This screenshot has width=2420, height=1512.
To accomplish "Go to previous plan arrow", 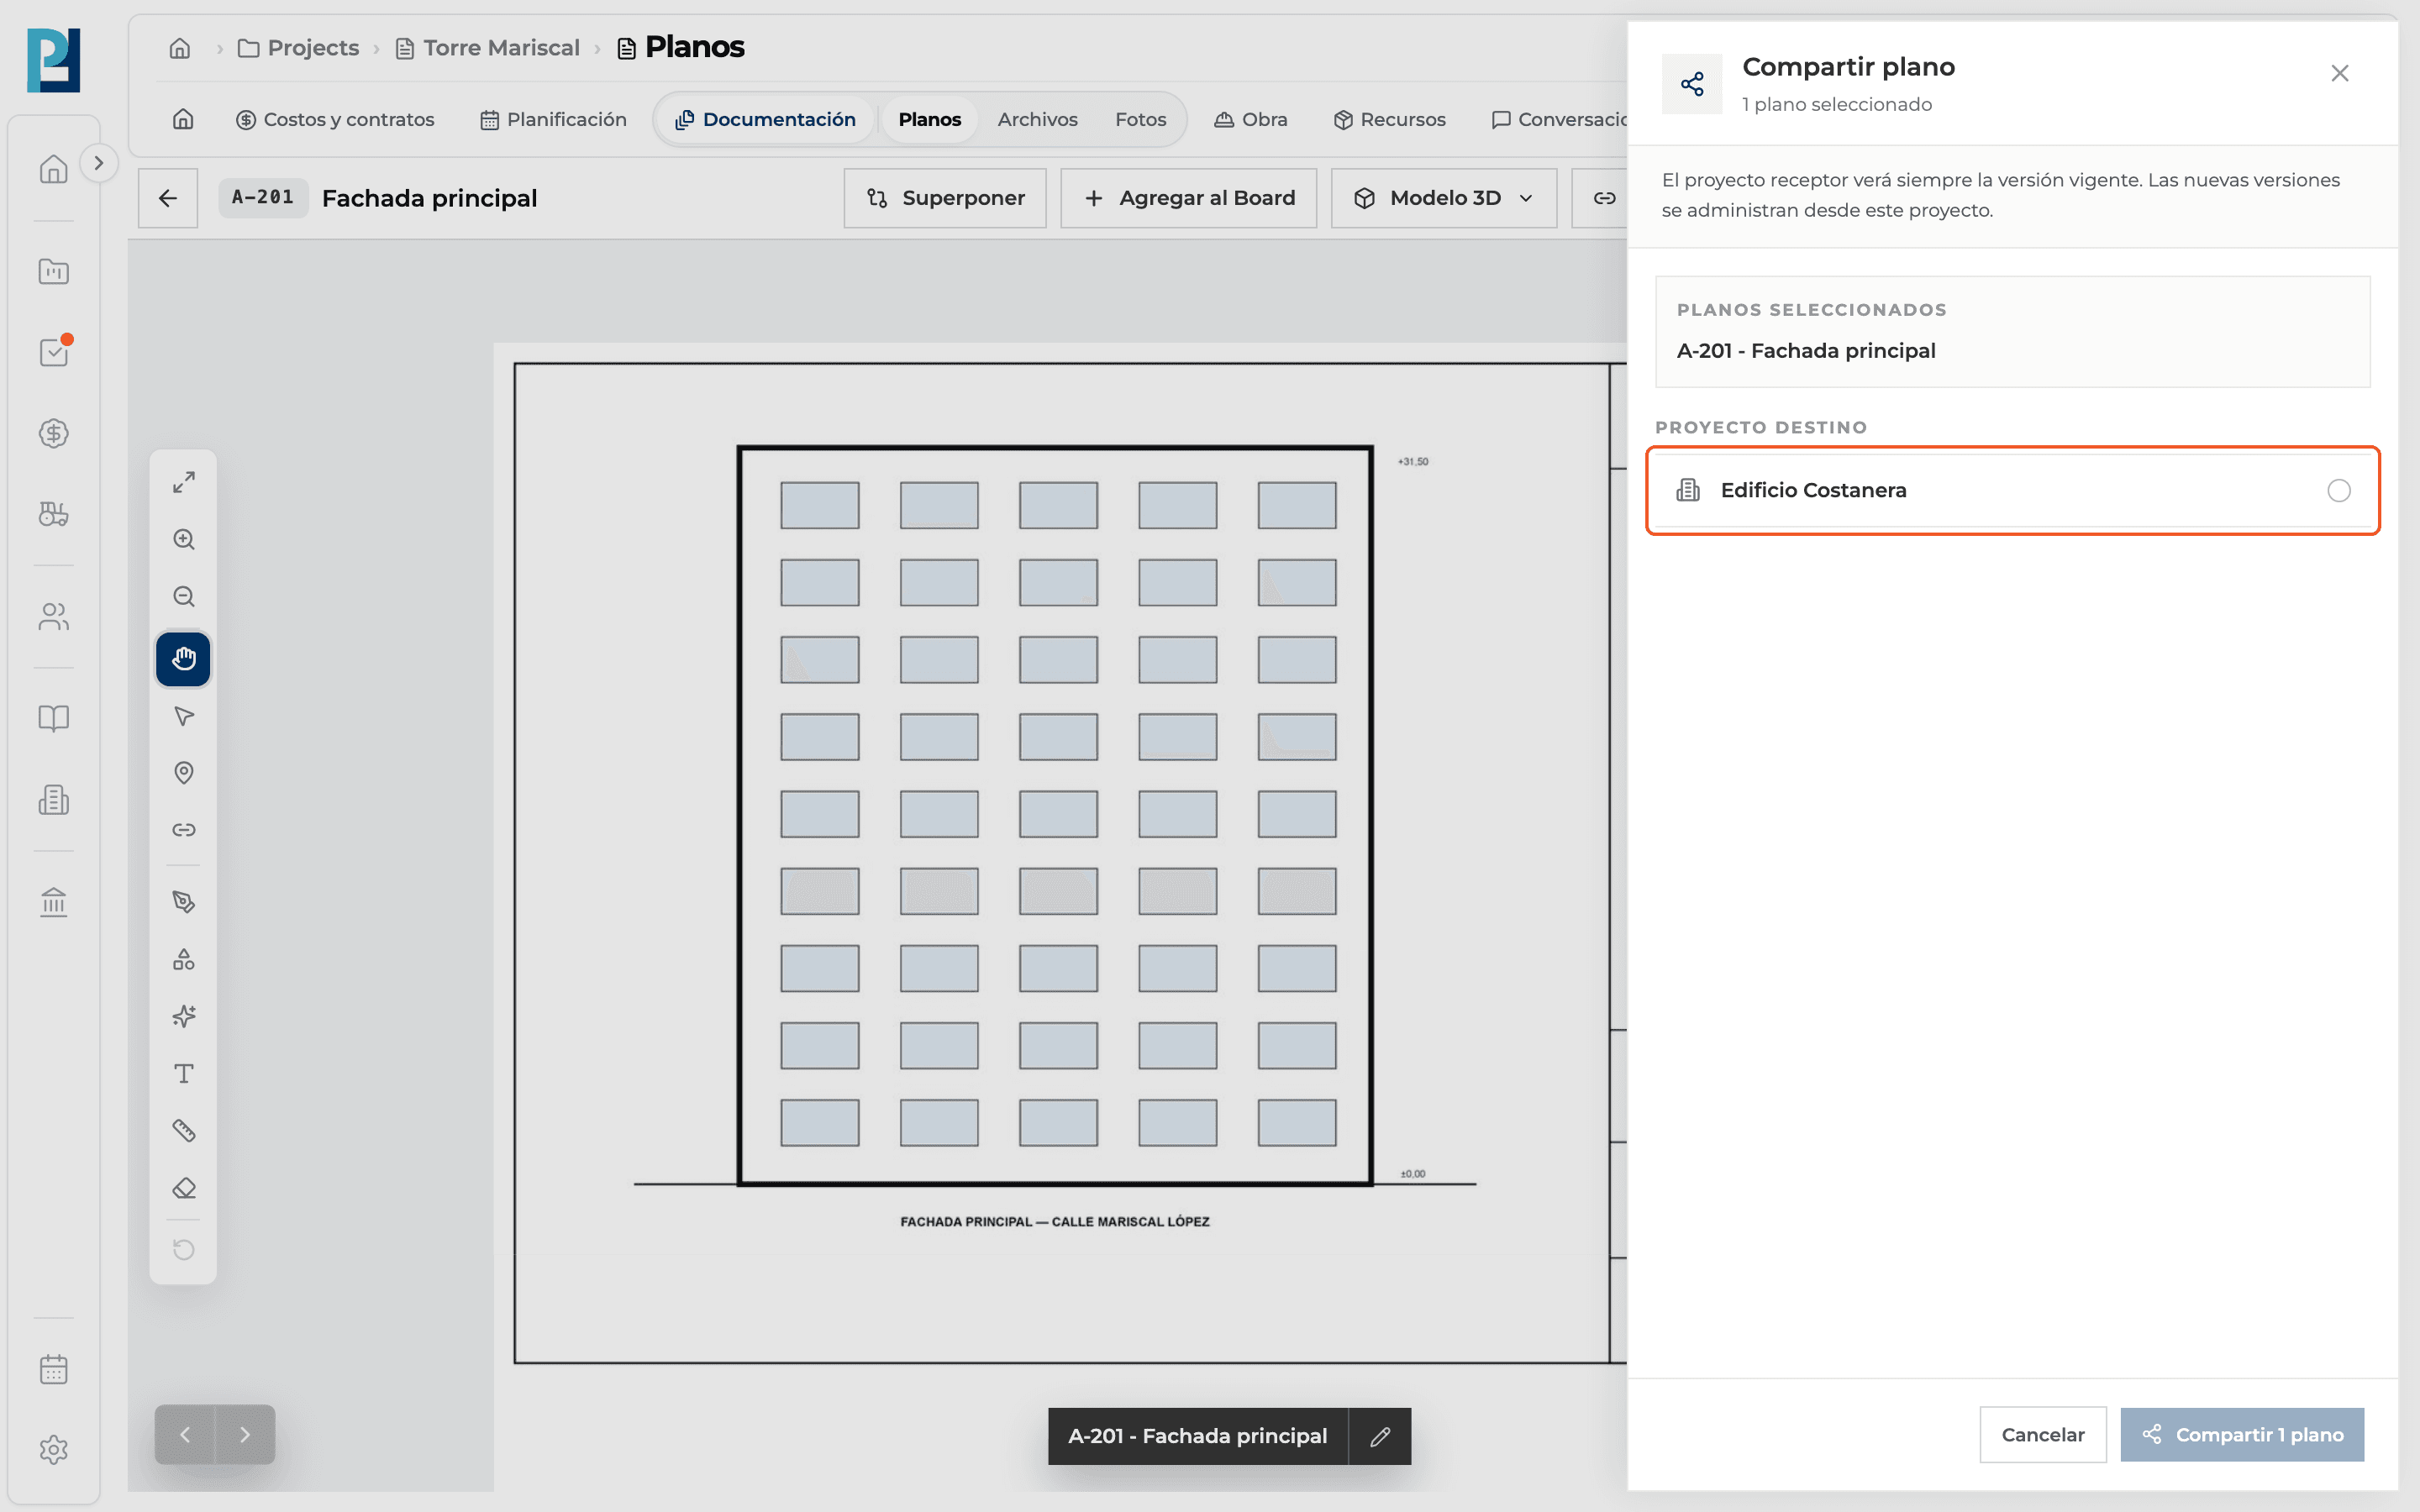I will click(185, 1435).
